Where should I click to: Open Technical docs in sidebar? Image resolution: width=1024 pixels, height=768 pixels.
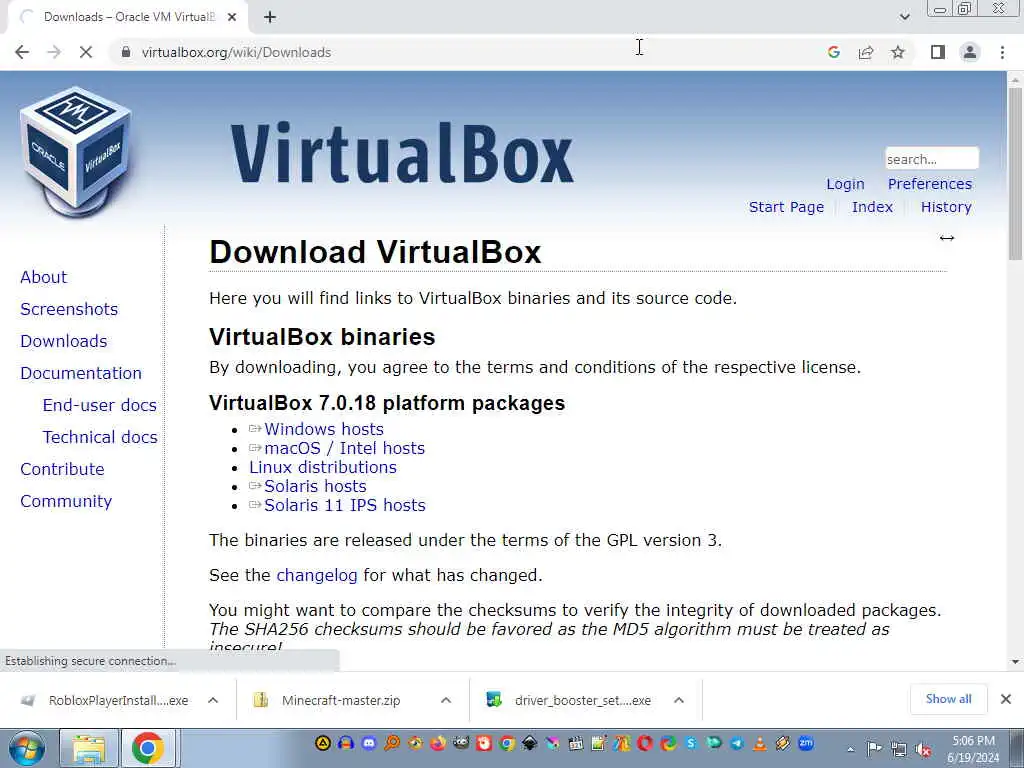pyautogui.click(x=100, y=437)
